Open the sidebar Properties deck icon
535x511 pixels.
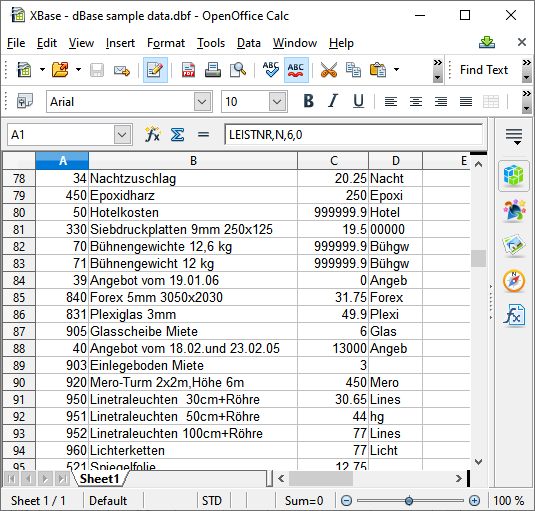click(x=514, y=176)
